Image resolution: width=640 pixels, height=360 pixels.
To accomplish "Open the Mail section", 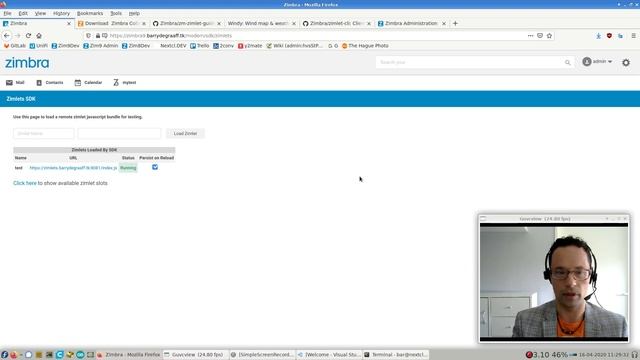I will click(x=15, y=82).
